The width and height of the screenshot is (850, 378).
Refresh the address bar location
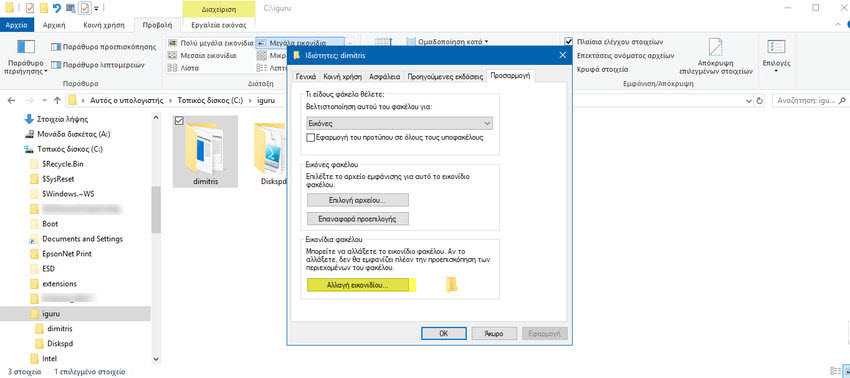pyautogui.click(x=759, y=101)
